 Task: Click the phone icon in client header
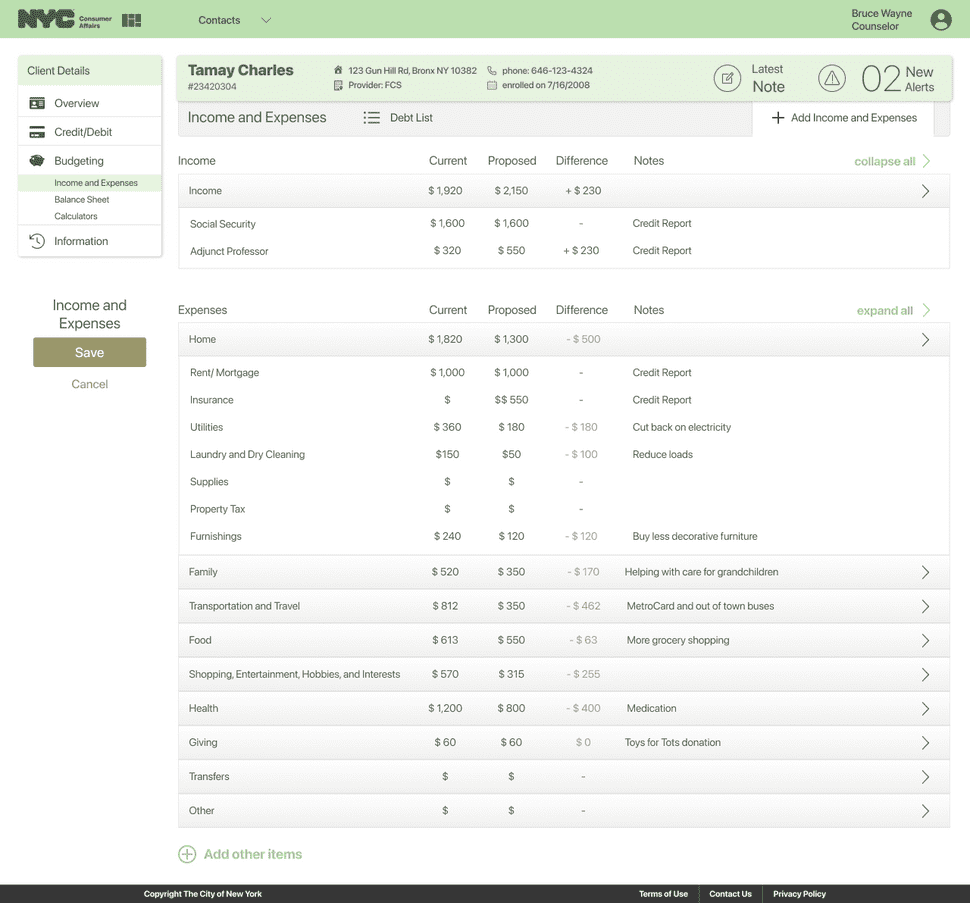point(492,71)
